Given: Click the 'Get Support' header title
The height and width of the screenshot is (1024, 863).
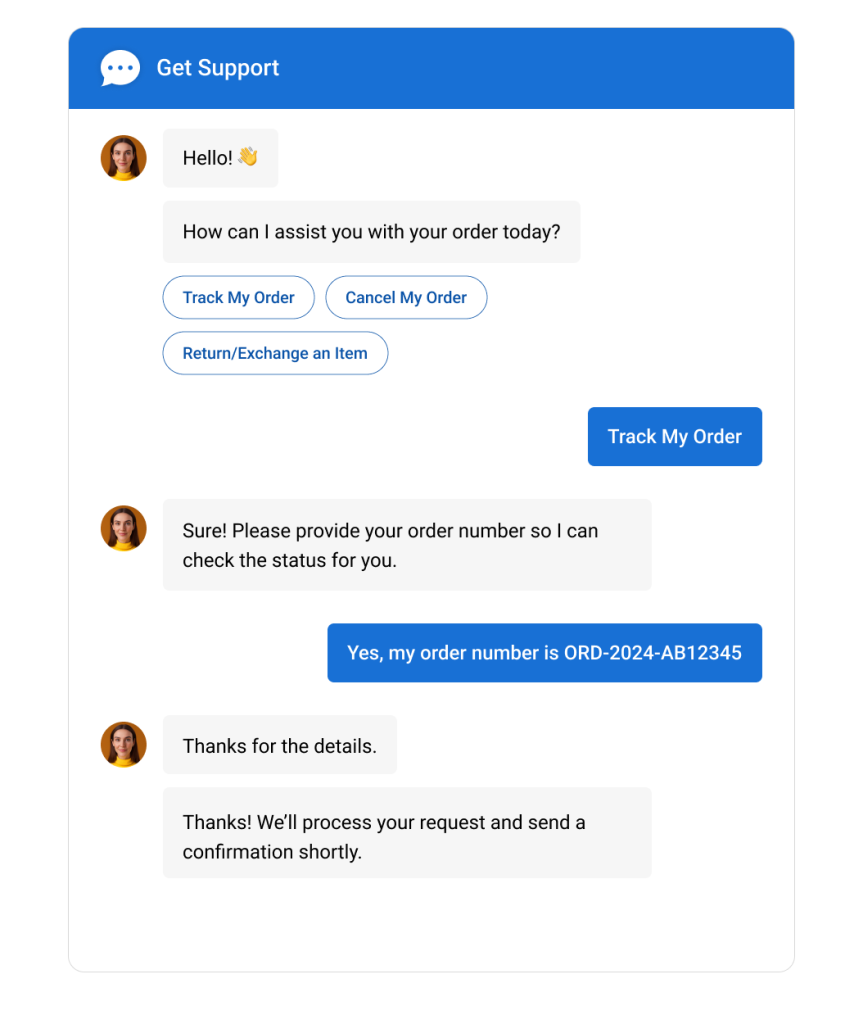Looking at the screenshot, I should (218, 68).
